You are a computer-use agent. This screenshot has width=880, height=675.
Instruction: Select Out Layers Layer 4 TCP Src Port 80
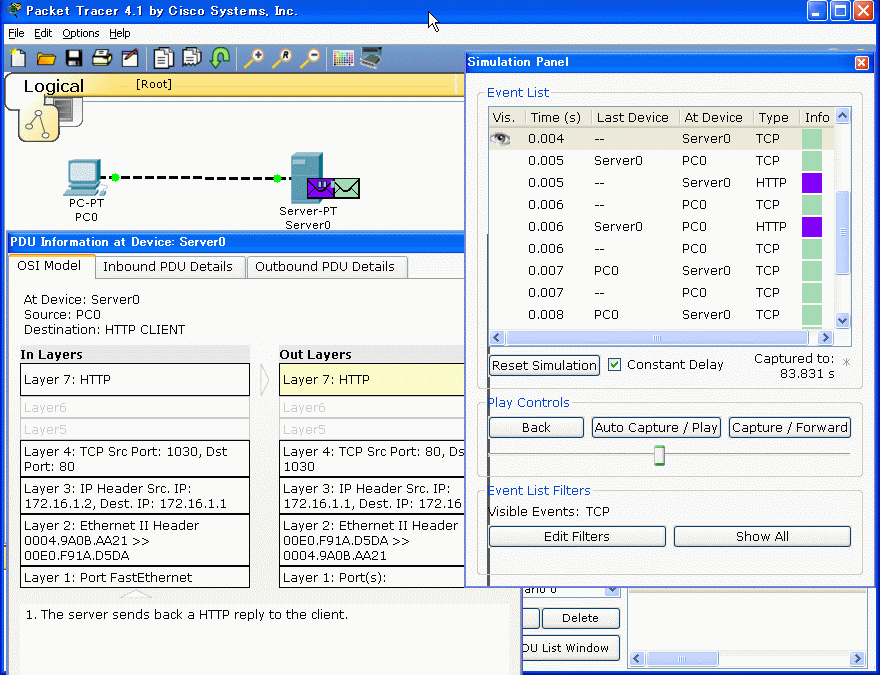tap(372, 459)
